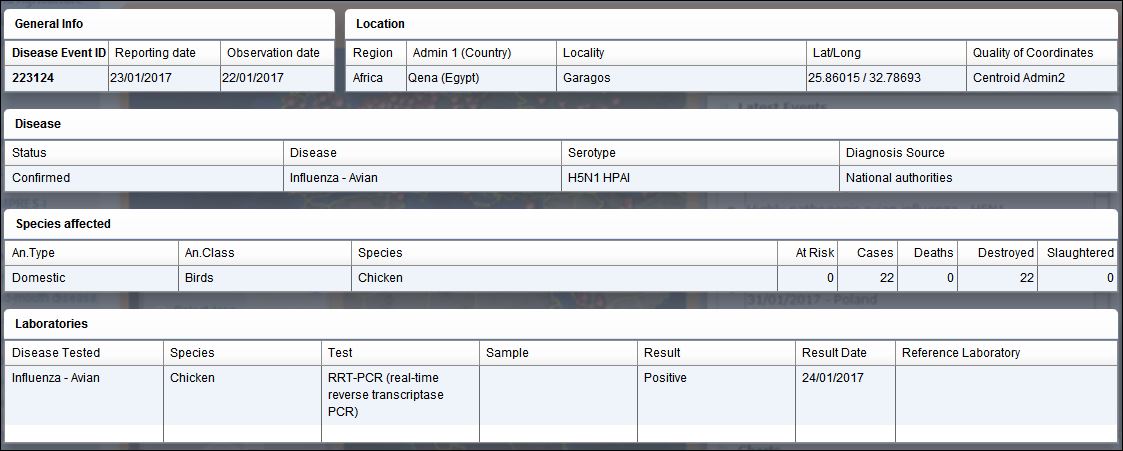The width and height of the screenshot is (1123, 451).
Task: Click the Species affected section title
Action: [63, 223]
